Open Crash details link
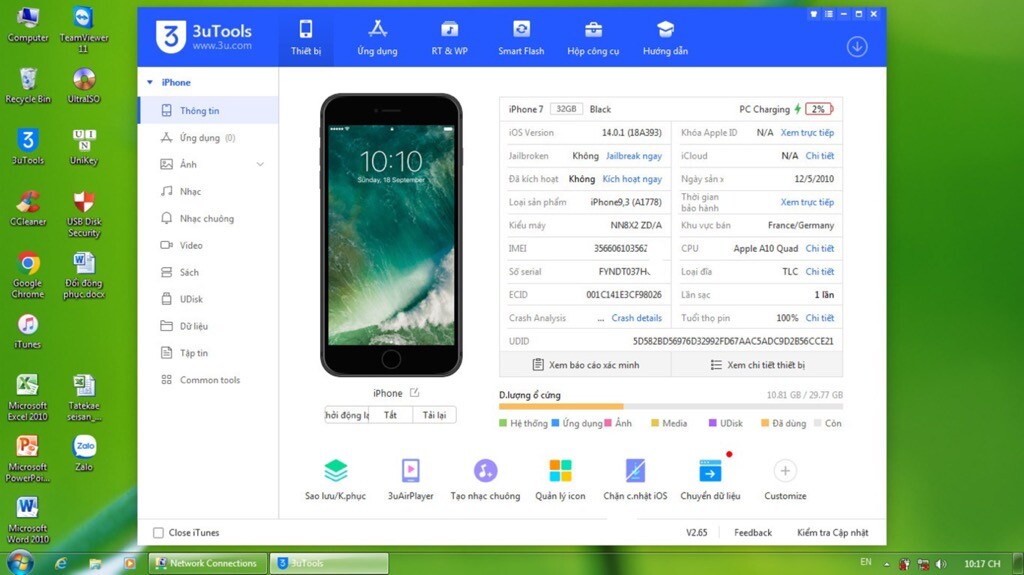1024x575 pixels. [x=637, y=318]
